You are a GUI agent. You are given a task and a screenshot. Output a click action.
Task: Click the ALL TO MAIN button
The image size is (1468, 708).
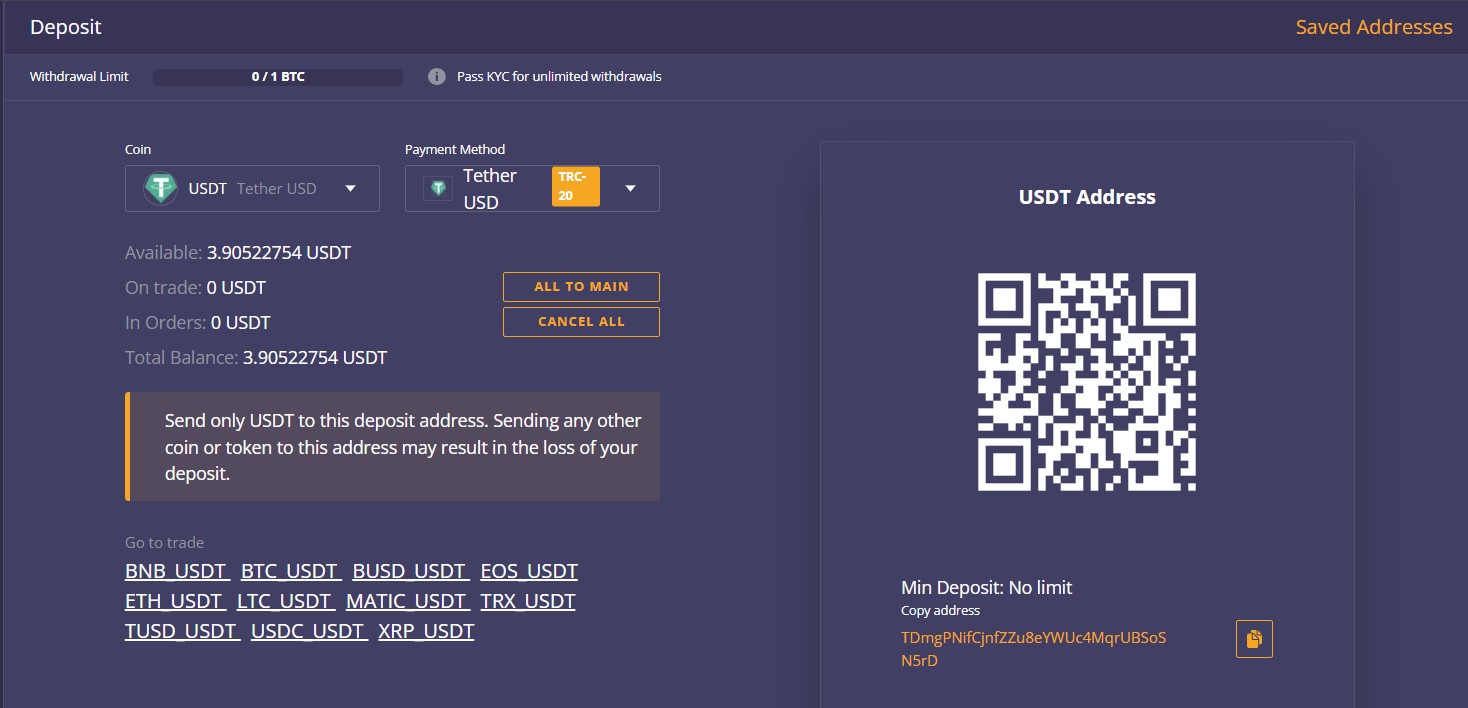[x=581, y=287]
